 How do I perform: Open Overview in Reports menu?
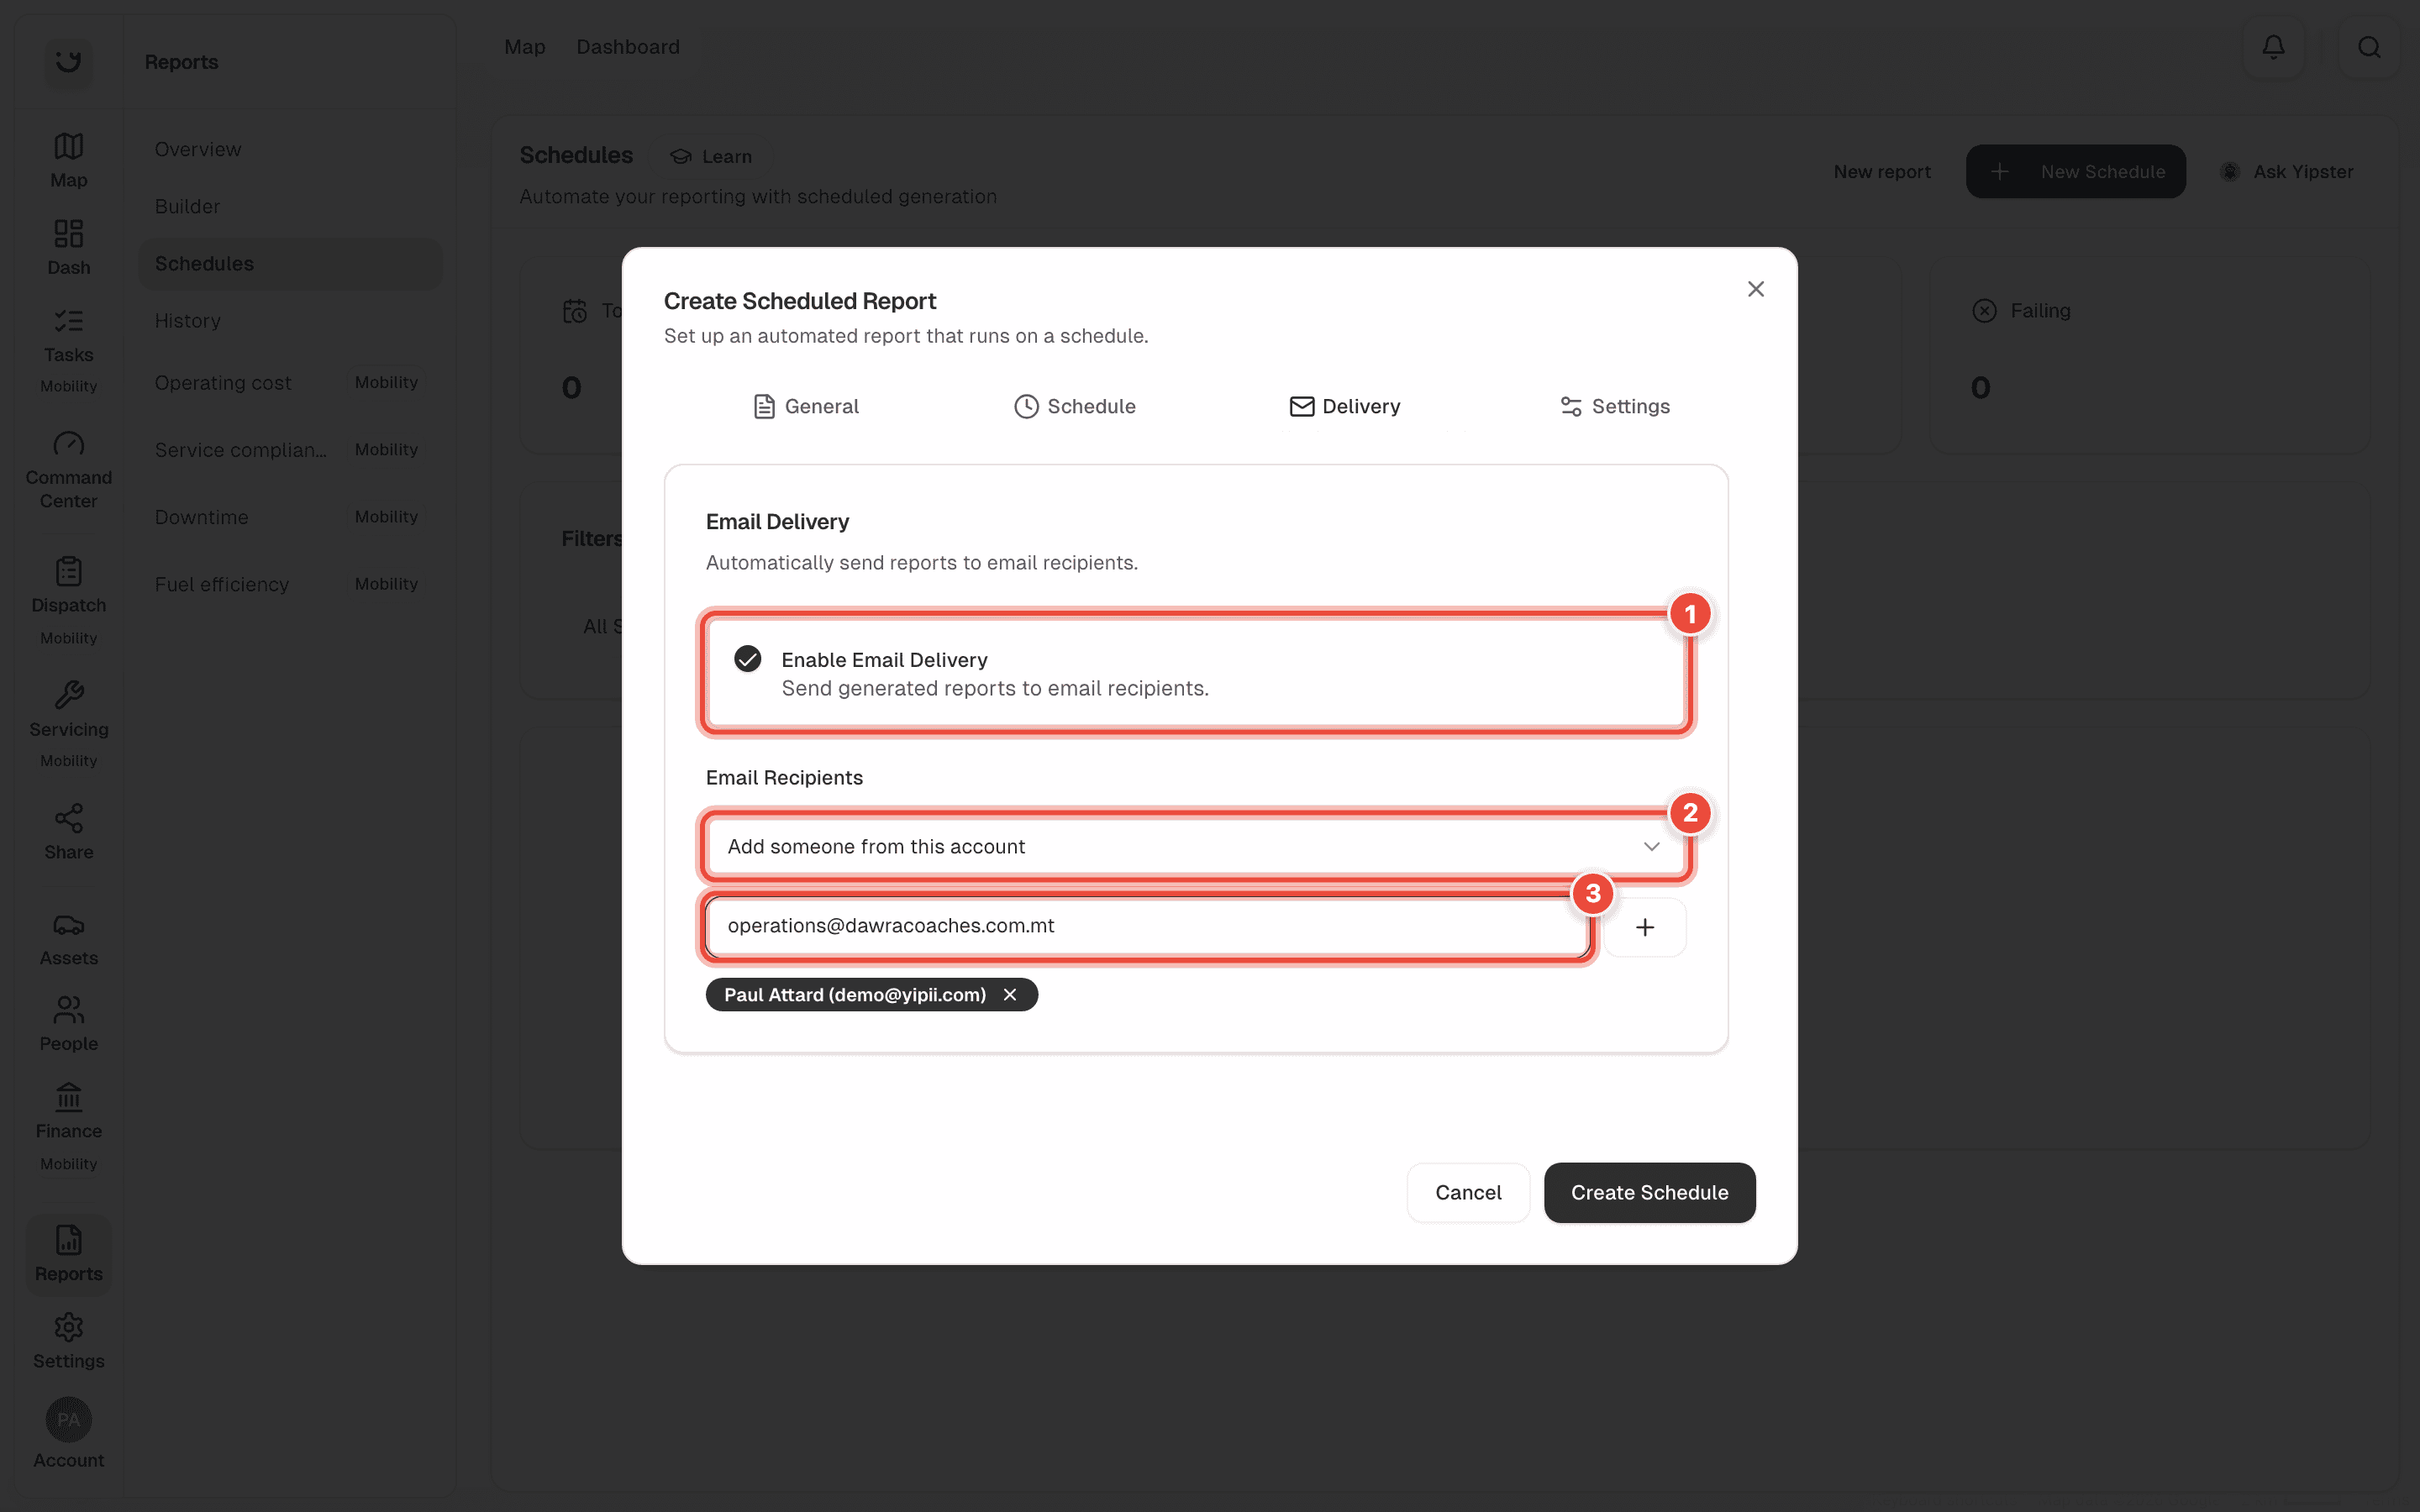[x=290, y=149]
